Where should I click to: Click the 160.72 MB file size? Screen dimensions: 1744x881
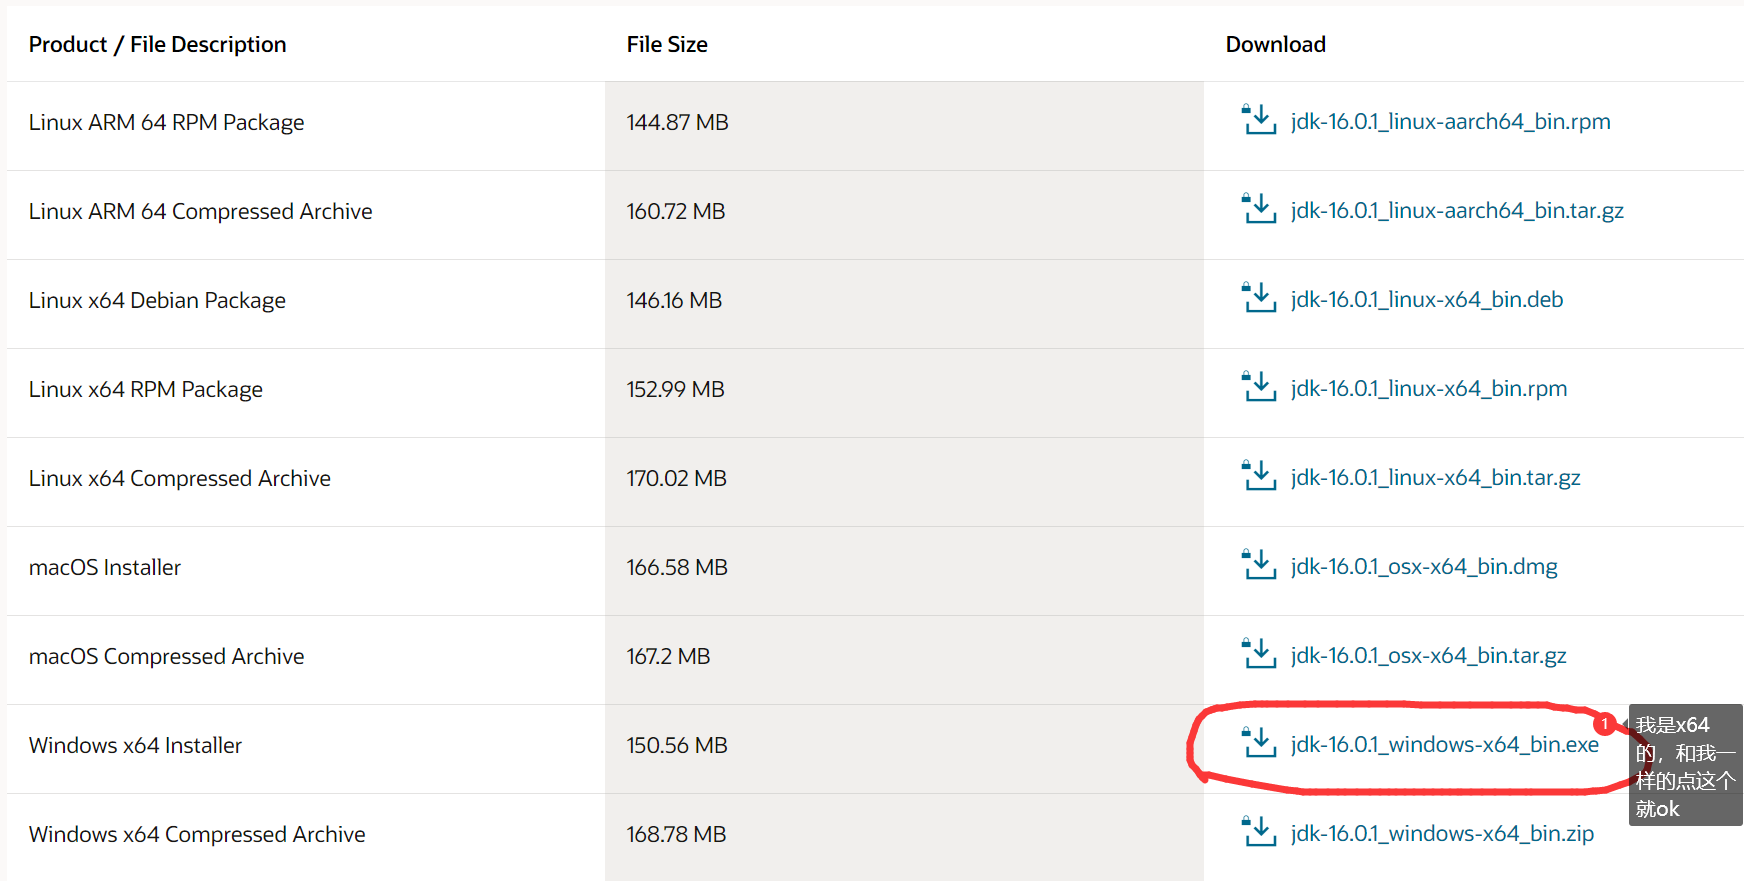[676, 212]
